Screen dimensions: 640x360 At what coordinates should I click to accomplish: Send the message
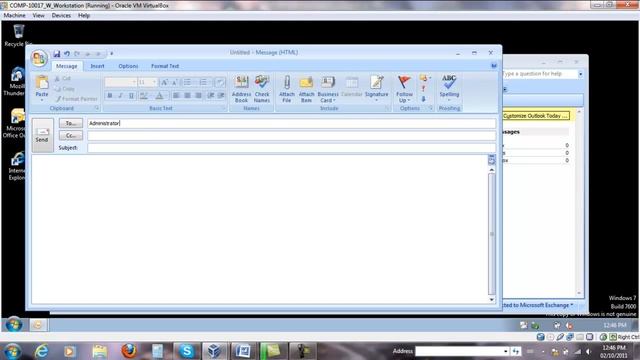(42, 135)
